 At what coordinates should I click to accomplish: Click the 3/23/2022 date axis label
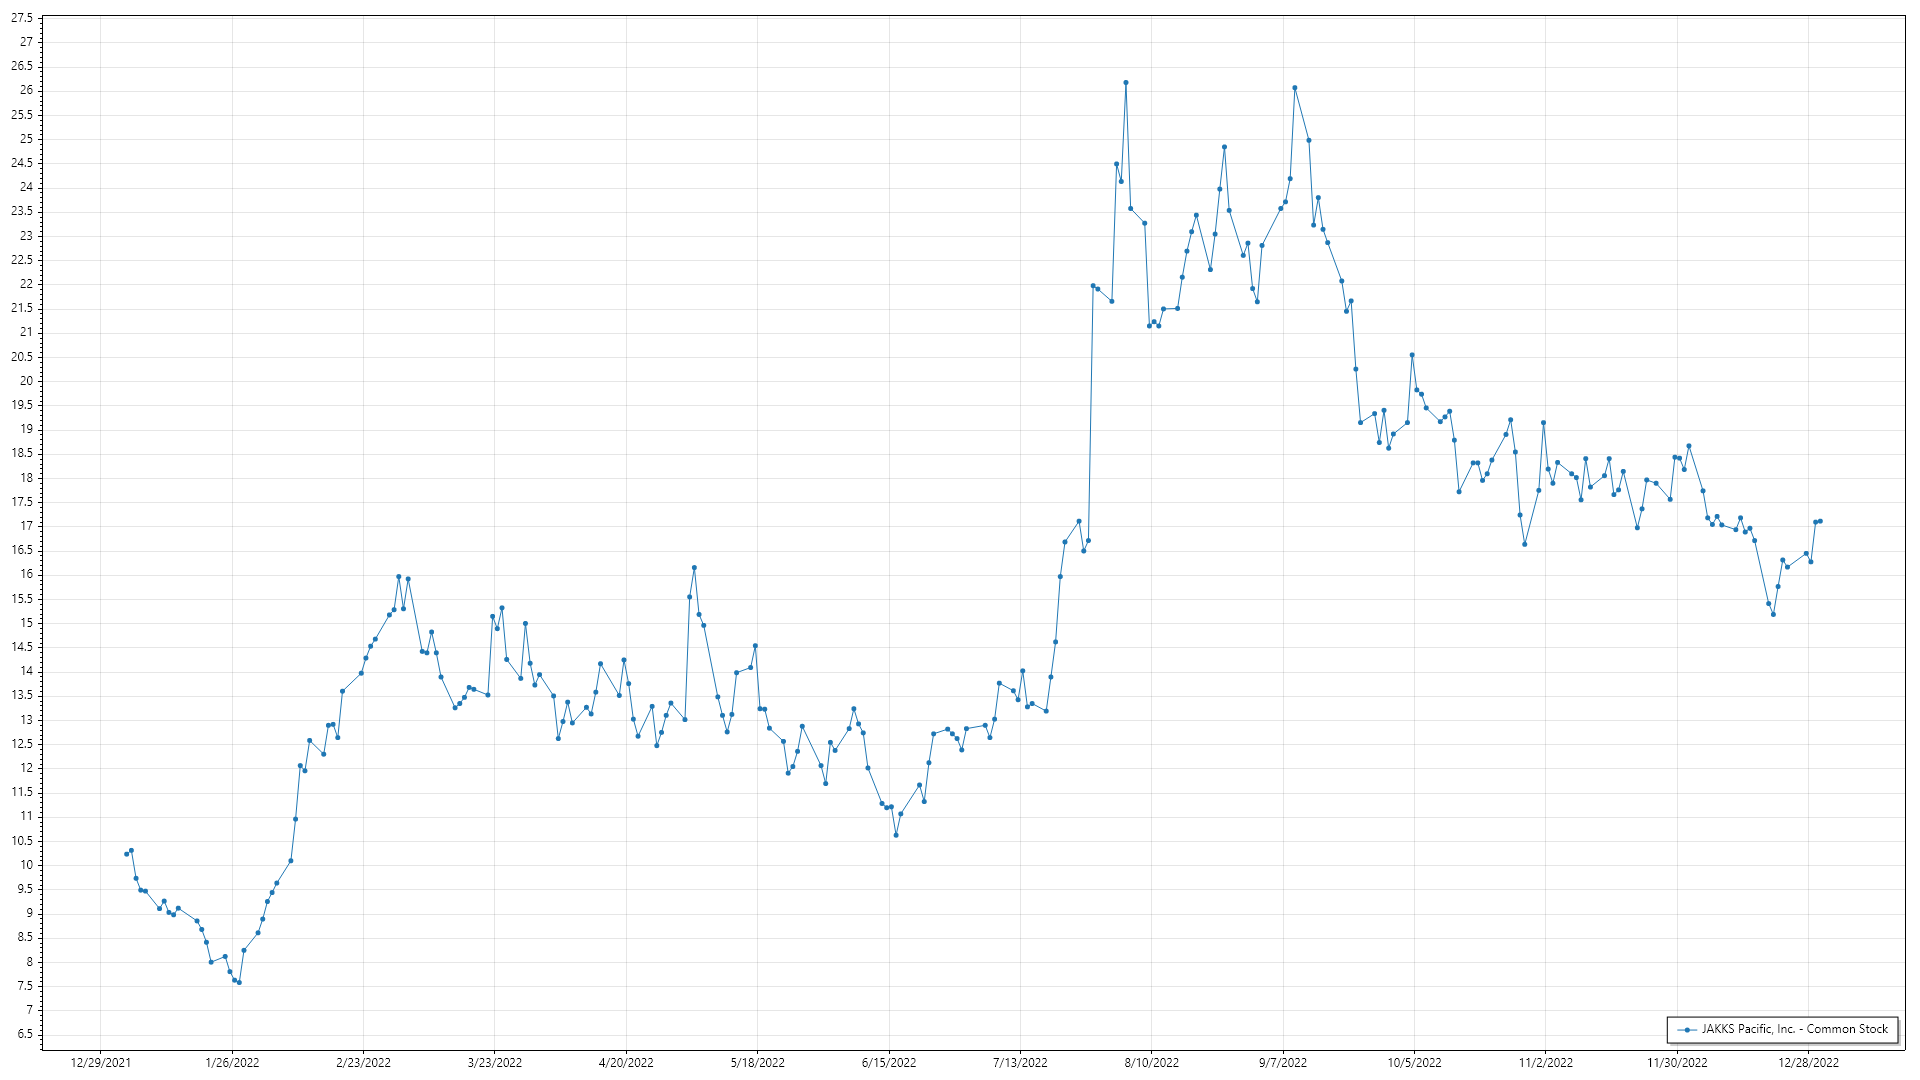point(494,1063)
